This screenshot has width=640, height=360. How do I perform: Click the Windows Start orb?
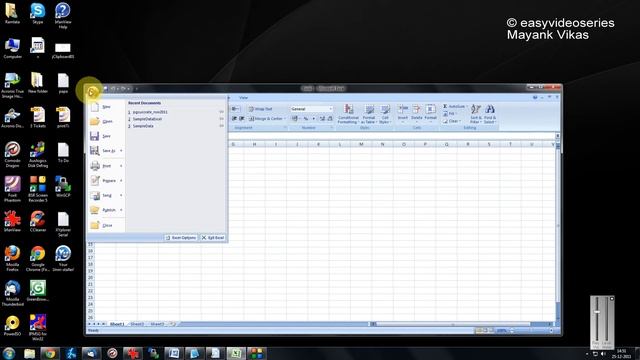click(9, 353)
